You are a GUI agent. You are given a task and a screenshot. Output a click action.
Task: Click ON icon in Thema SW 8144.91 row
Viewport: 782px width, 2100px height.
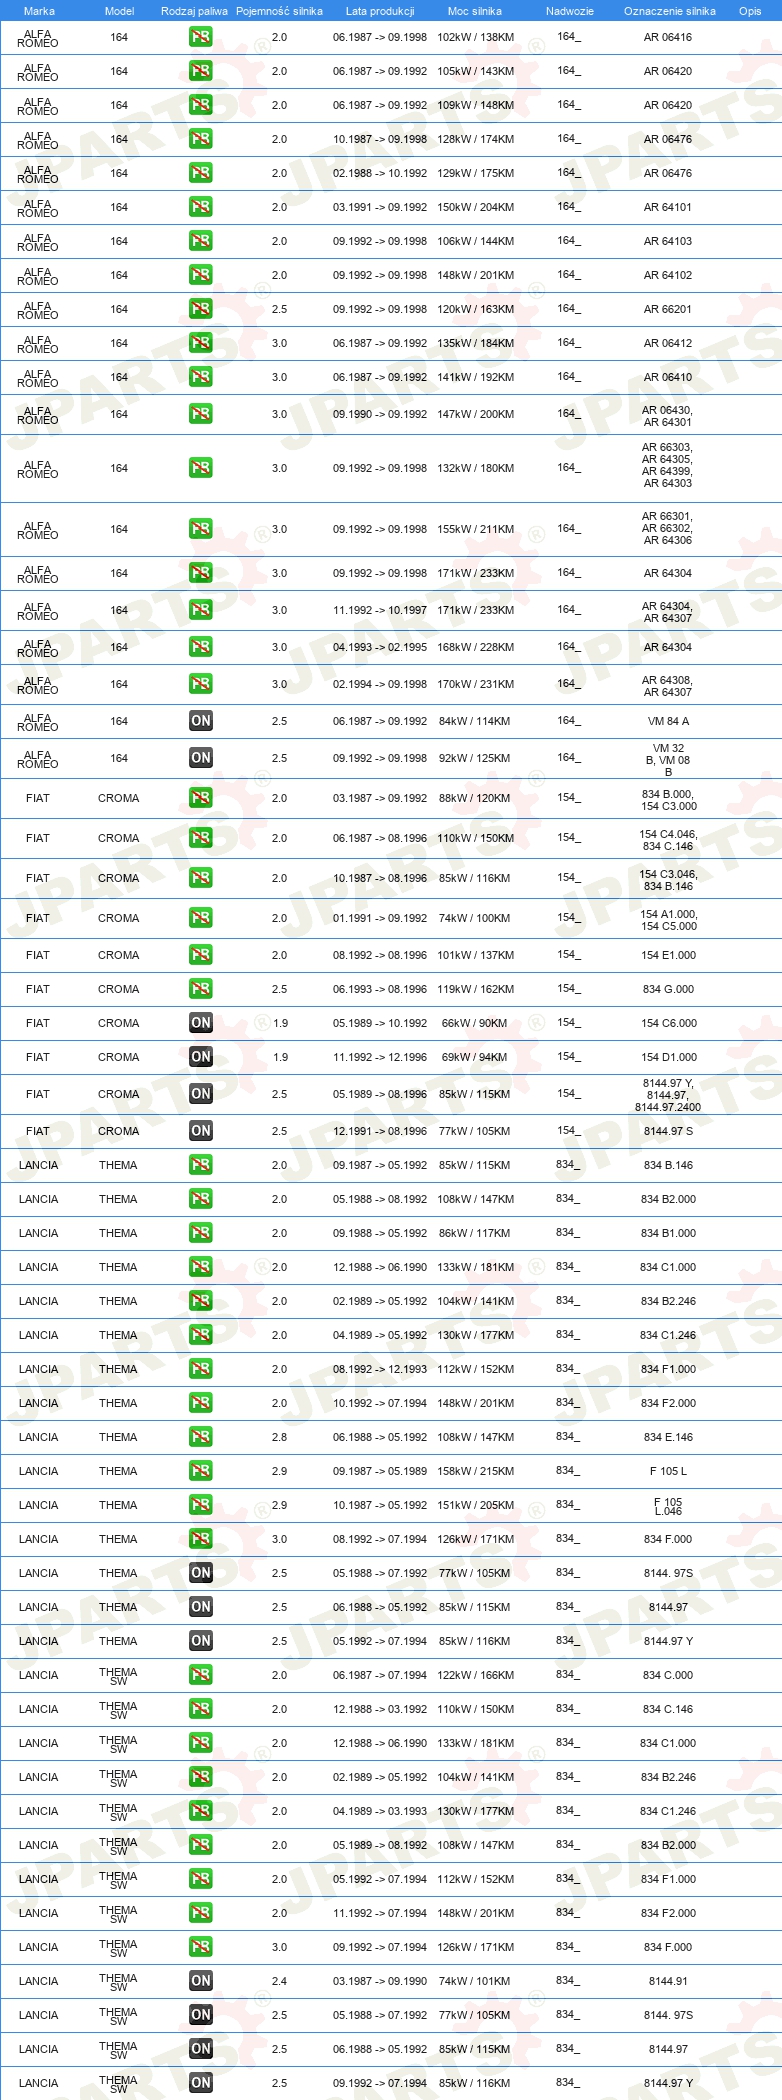click(x=201, y=1981)
